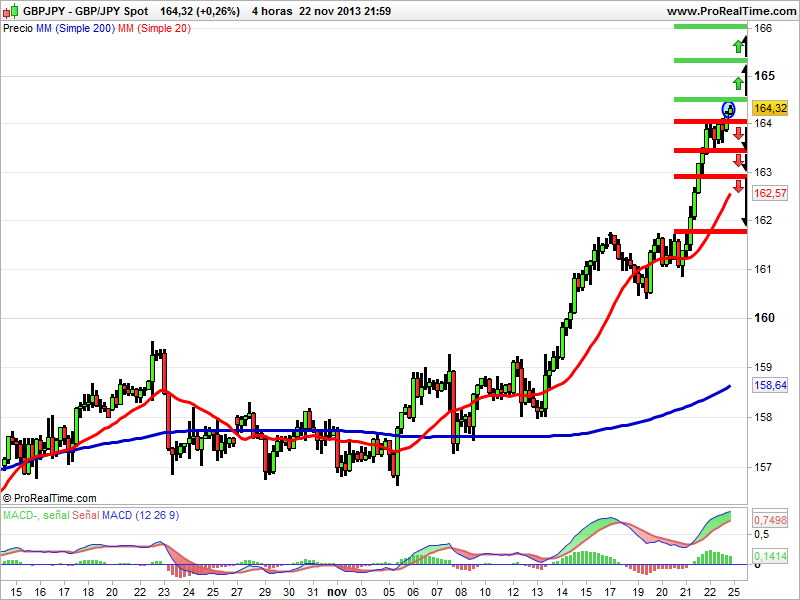Click the blue 158,64 price tag
Viewport: 800px width, 600px height.
pos(770,385)
